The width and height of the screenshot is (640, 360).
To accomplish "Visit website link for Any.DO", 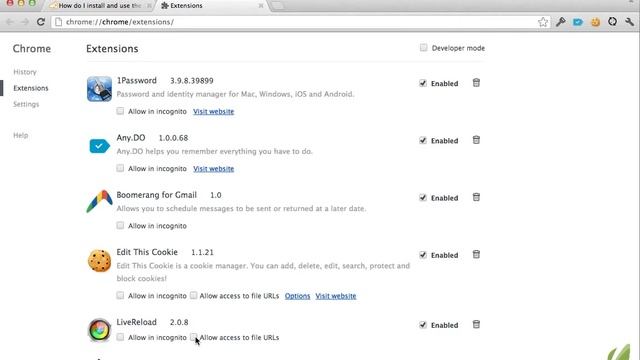I will tap(213, 169).
